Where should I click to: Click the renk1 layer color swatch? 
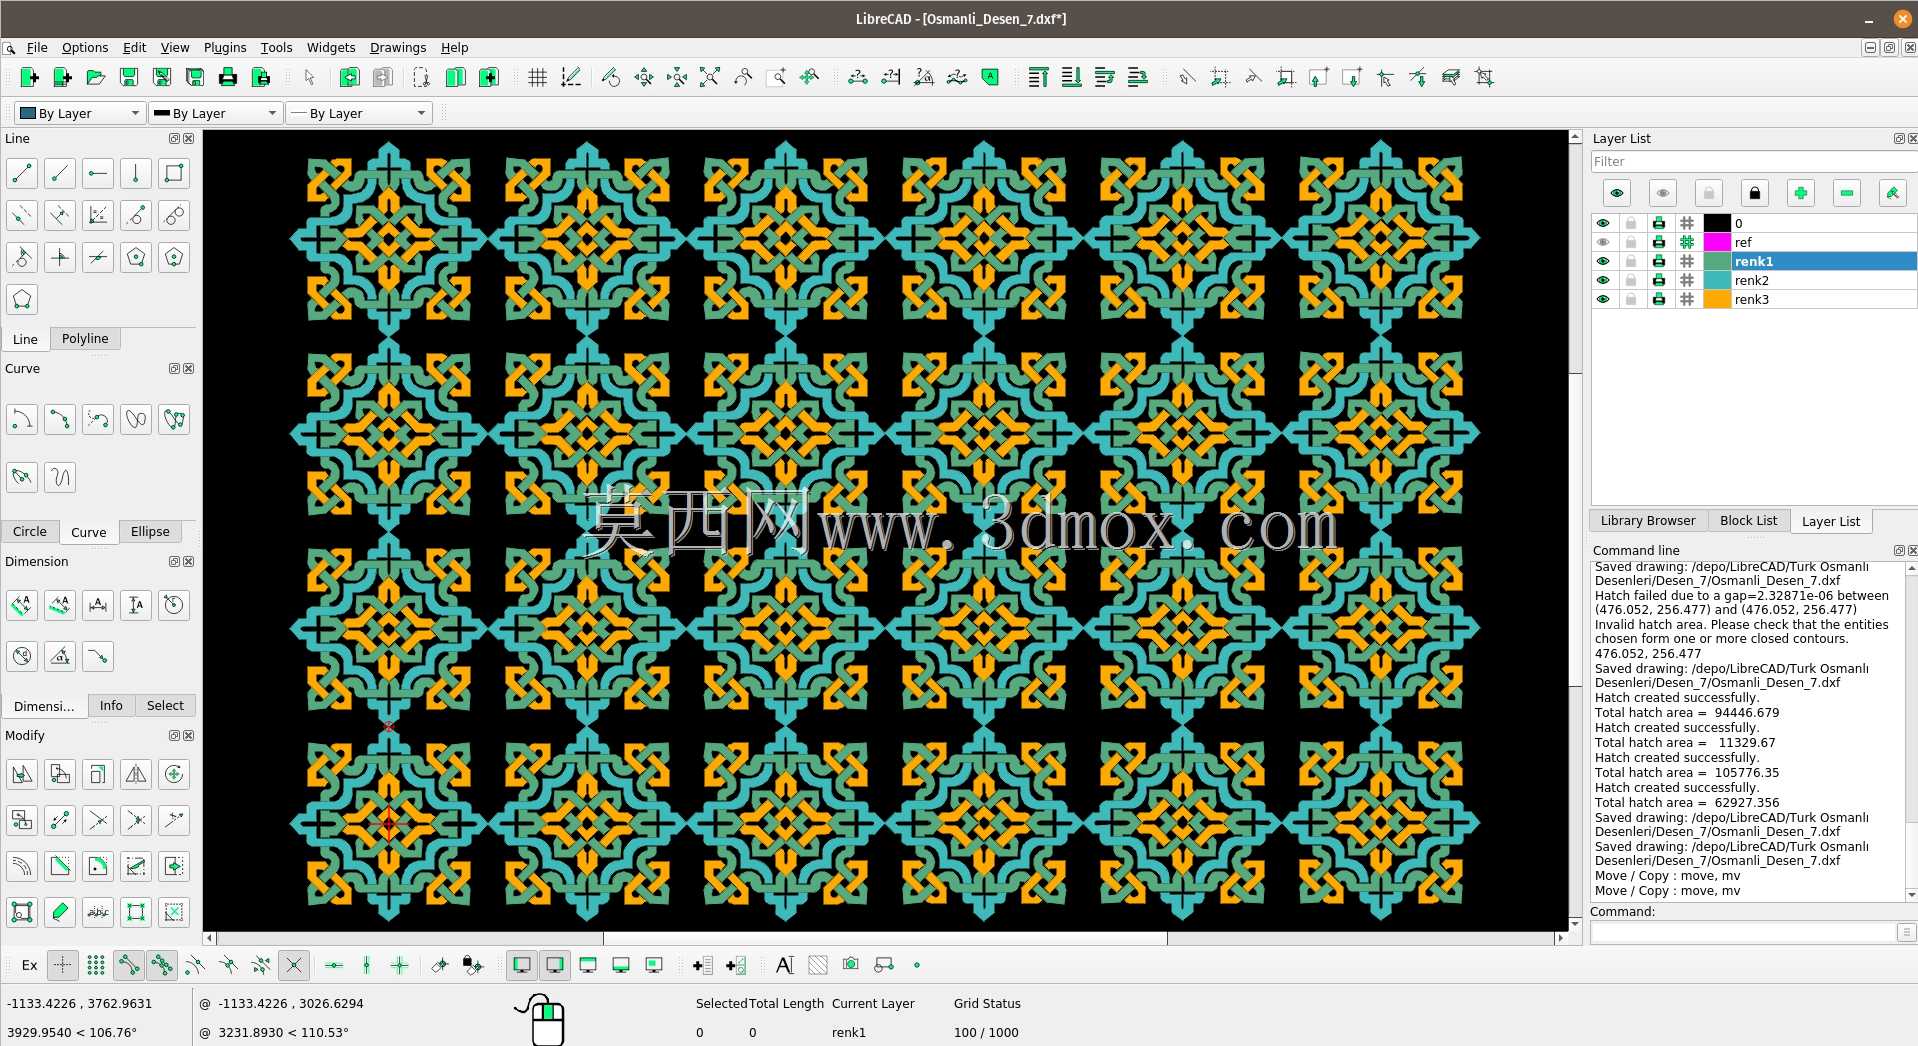click(x=1717, y=261)
